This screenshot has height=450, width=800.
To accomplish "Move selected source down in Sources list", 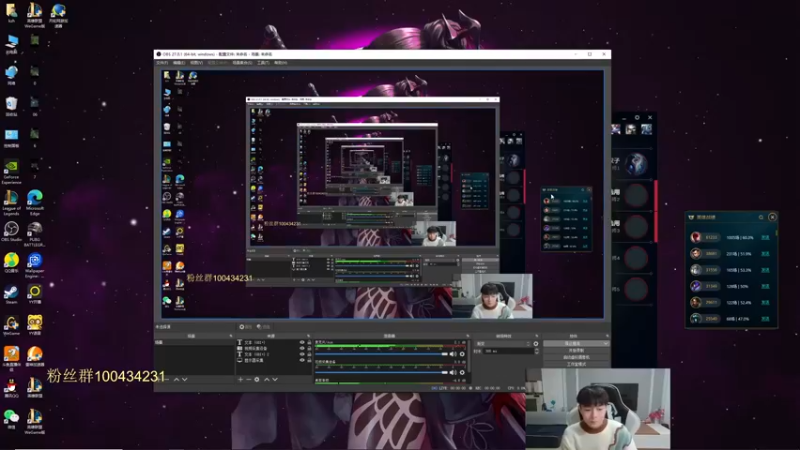I will (x=275, y=380).
